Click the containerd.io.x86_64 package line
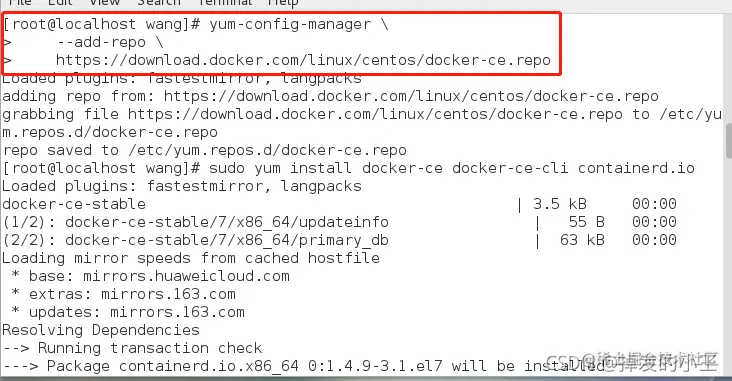 [x=303, y=366]
